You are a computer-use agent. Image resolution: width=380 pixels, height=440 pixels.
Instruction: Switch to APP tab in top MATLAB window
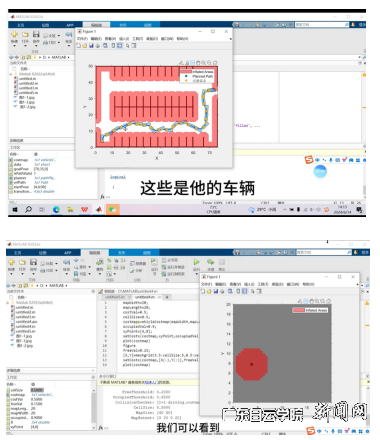[70, 25]
